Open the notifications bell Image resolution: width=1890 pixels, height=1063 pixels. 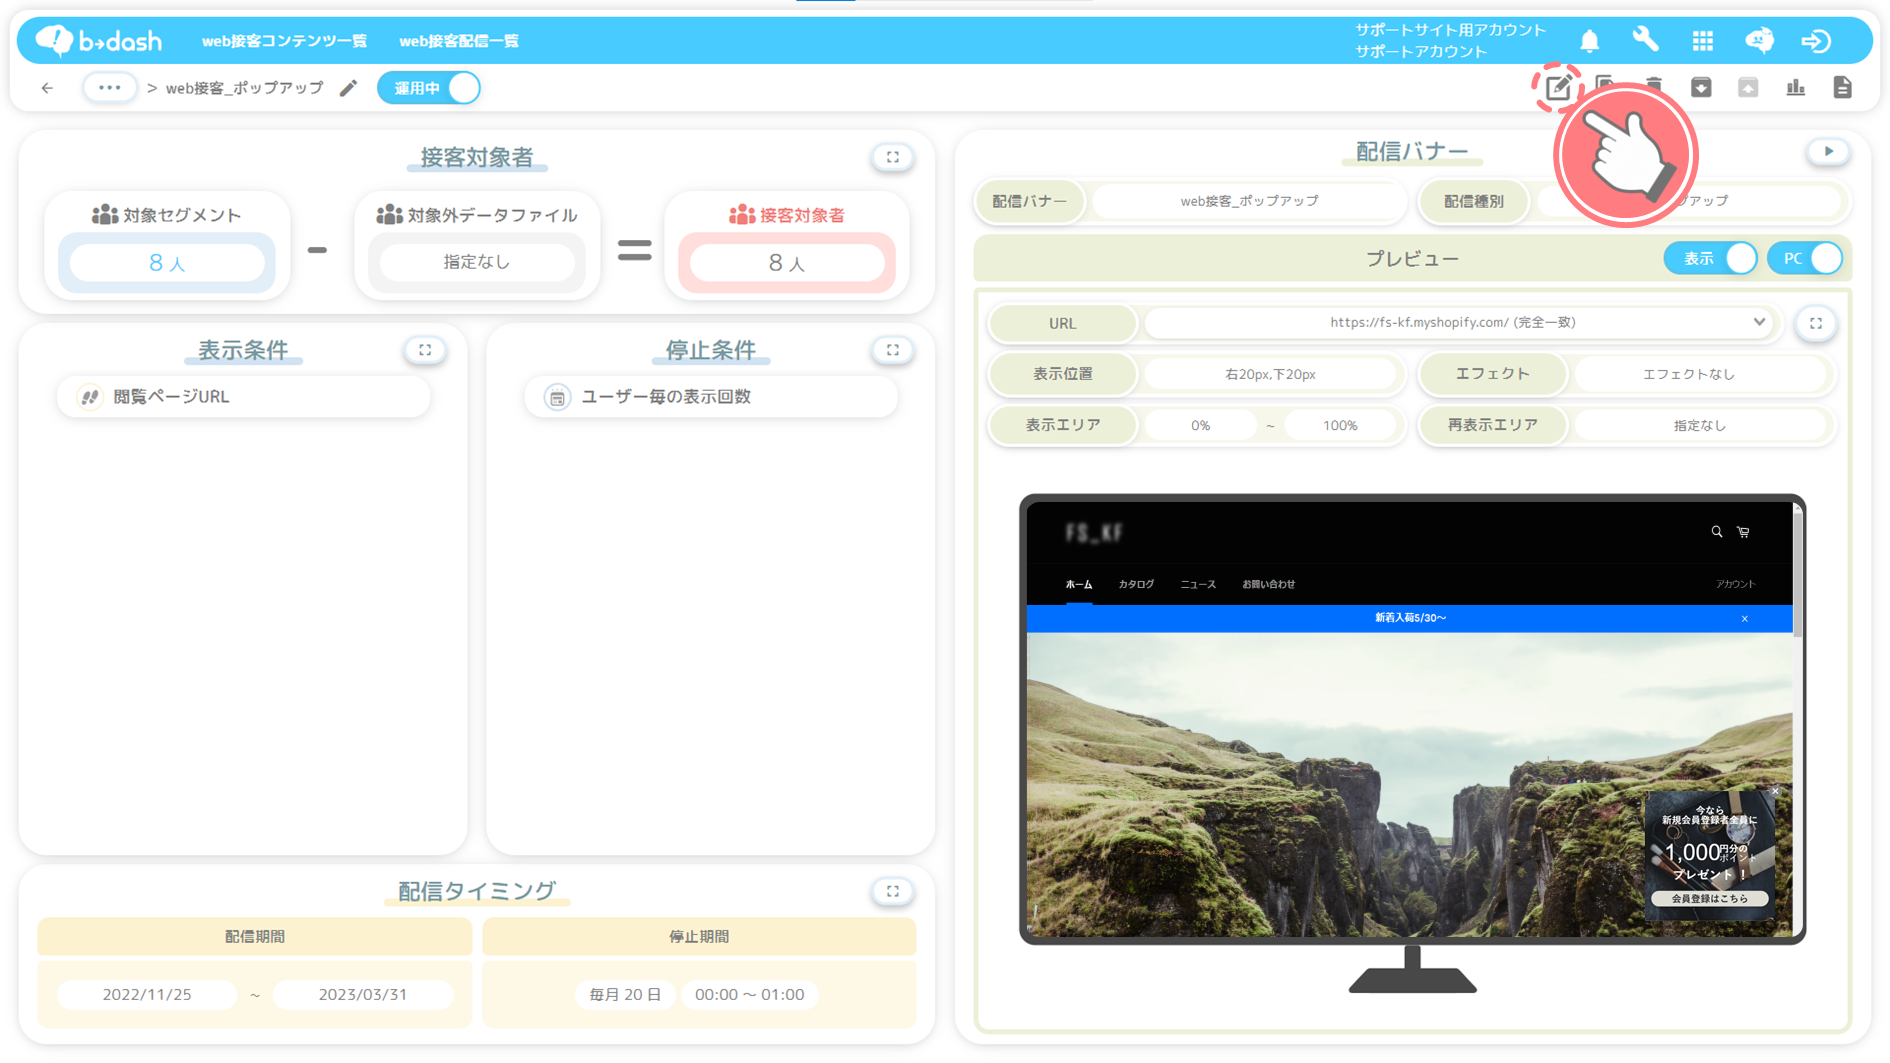click(x=1589, y=40)
